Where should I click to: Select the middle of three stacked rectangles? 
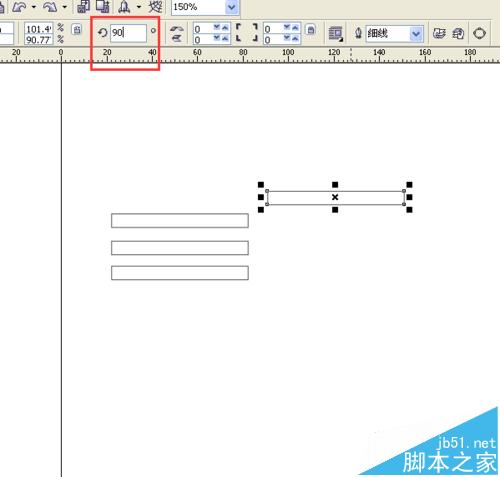coord(180,248)
